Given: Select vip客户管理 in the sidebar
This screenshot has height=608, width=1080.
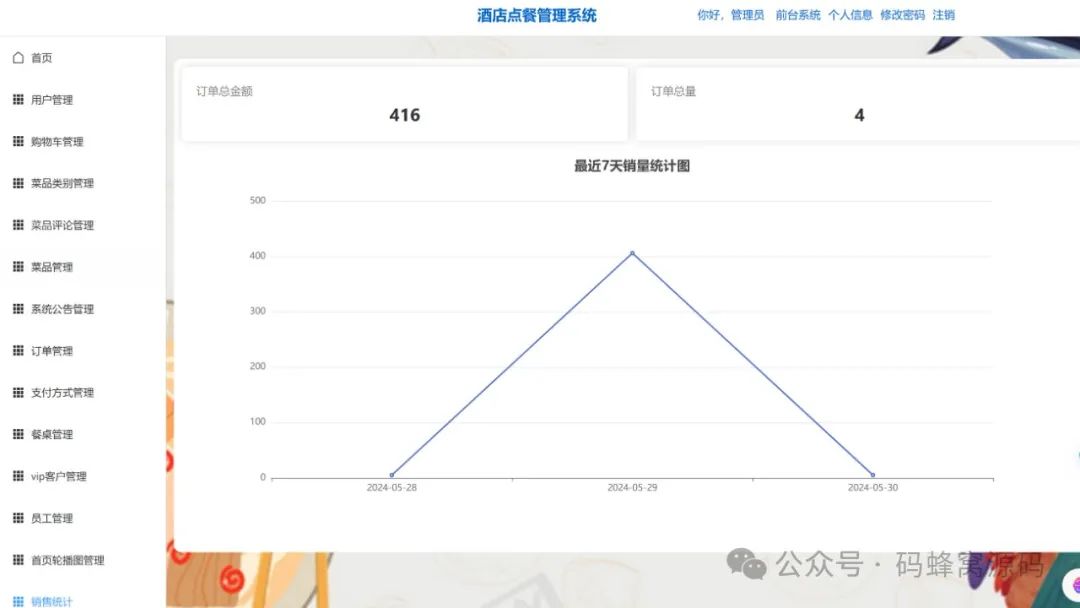Looking at the screenshot, I should coord(57,476).
